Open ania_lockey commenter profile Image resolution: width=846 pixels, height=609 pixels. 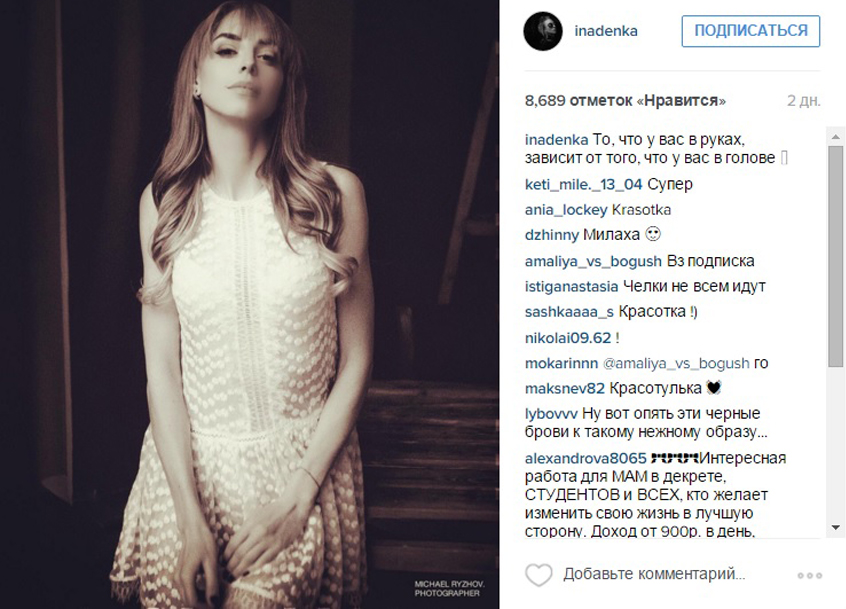pos(566,210)
